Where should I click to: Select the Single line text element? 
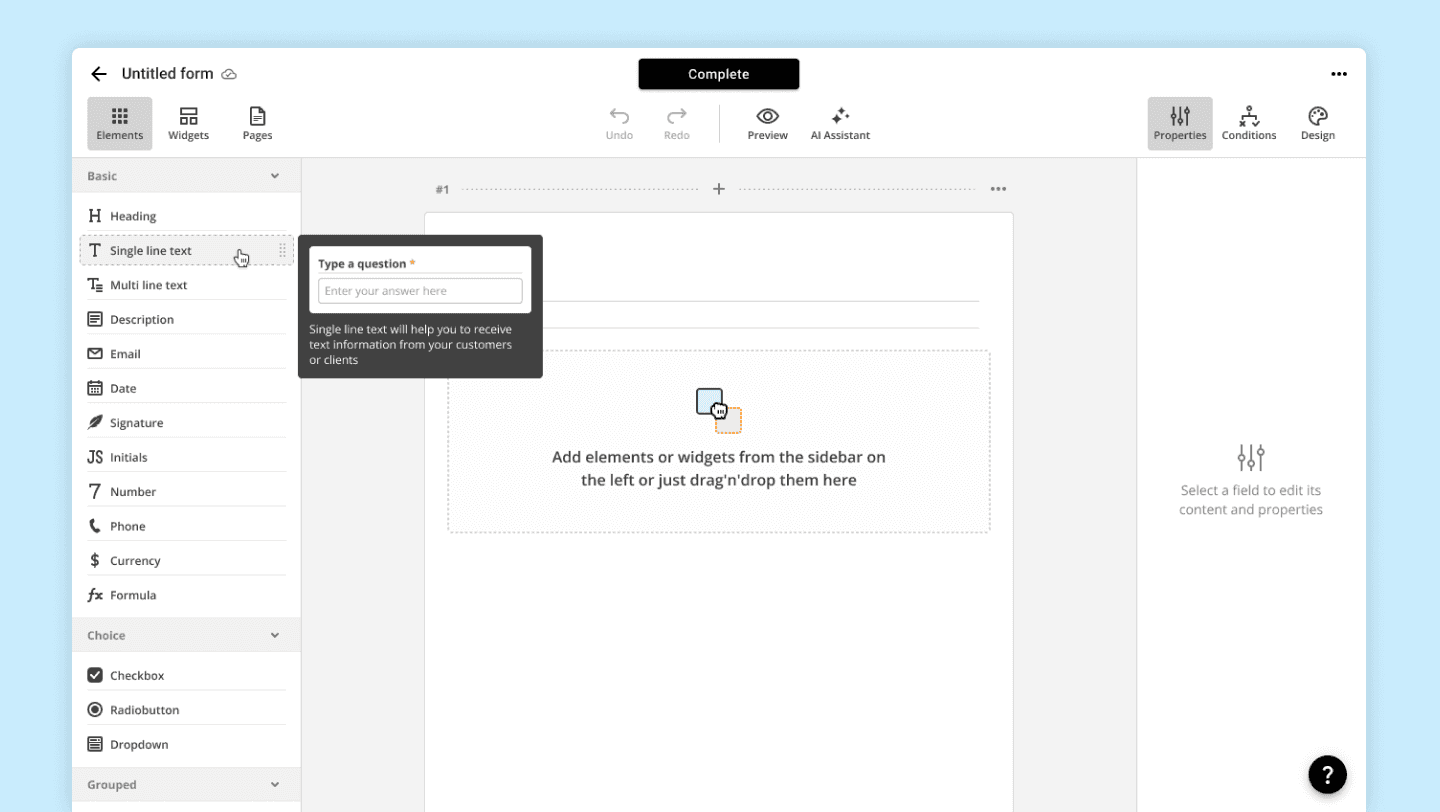186,250
